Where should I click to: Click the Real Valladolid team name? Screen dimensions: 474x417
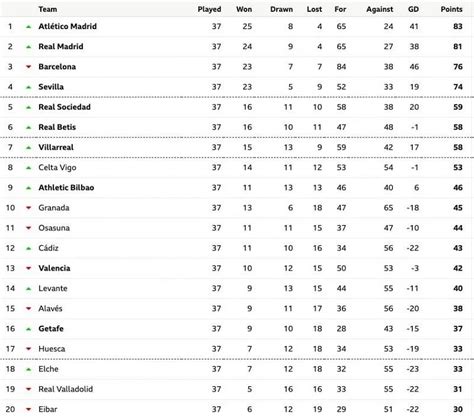coord(66,389)
